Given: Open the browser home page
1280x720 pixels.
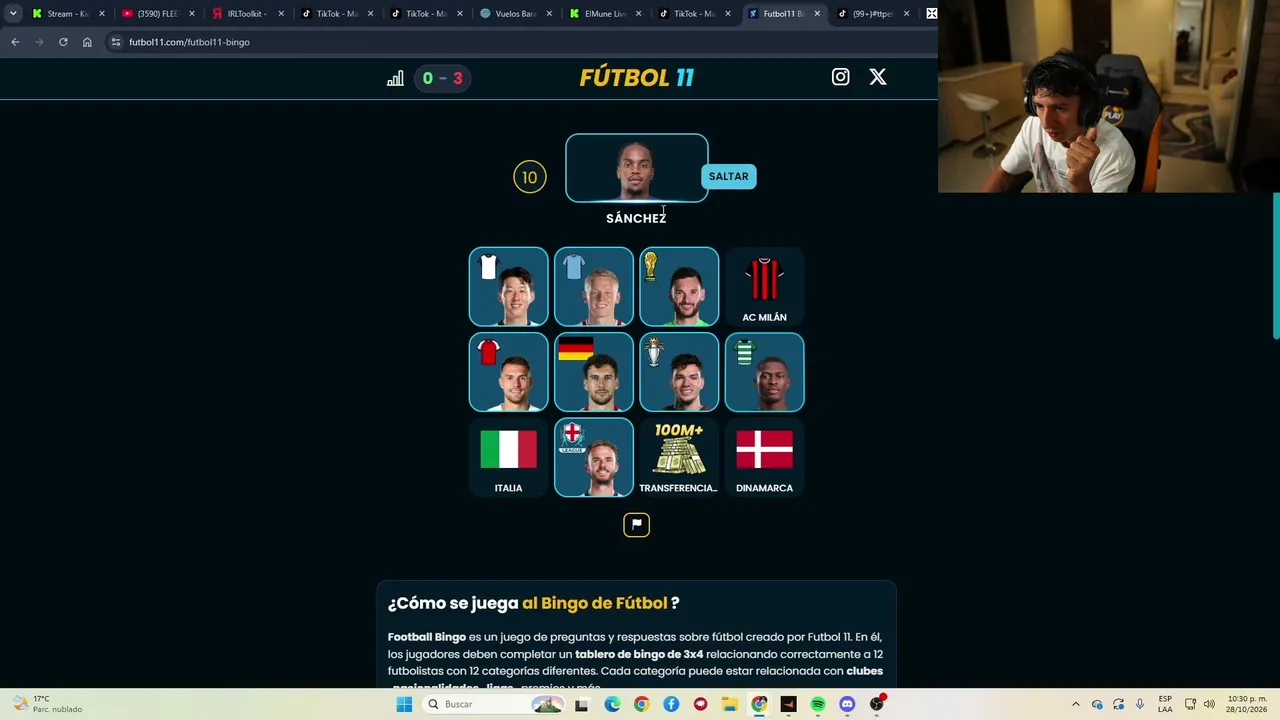Looking at the screenshot, I should click(x=87, y=42).
